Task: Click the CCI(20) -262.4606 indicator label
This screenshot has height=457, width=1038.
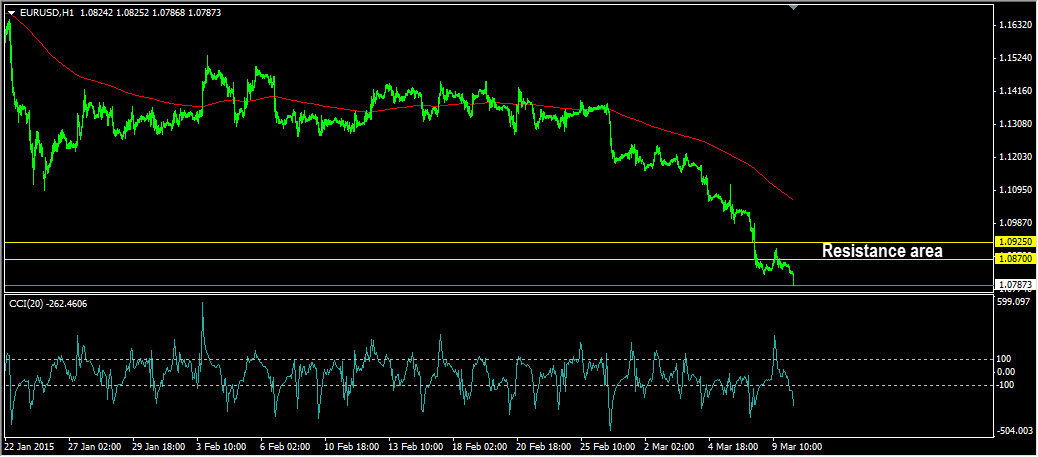Action: pyautogui.click(x=48, y=304)
